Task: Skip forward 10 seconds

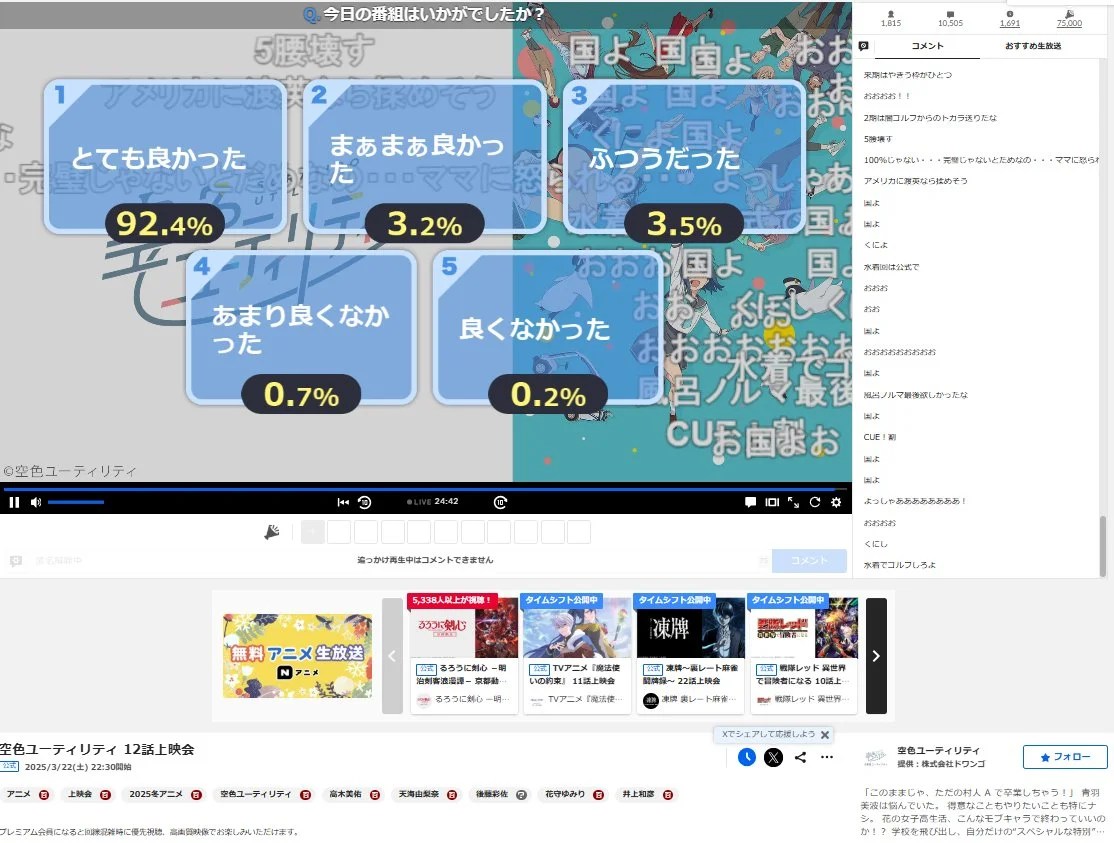Action: point(500,502)
